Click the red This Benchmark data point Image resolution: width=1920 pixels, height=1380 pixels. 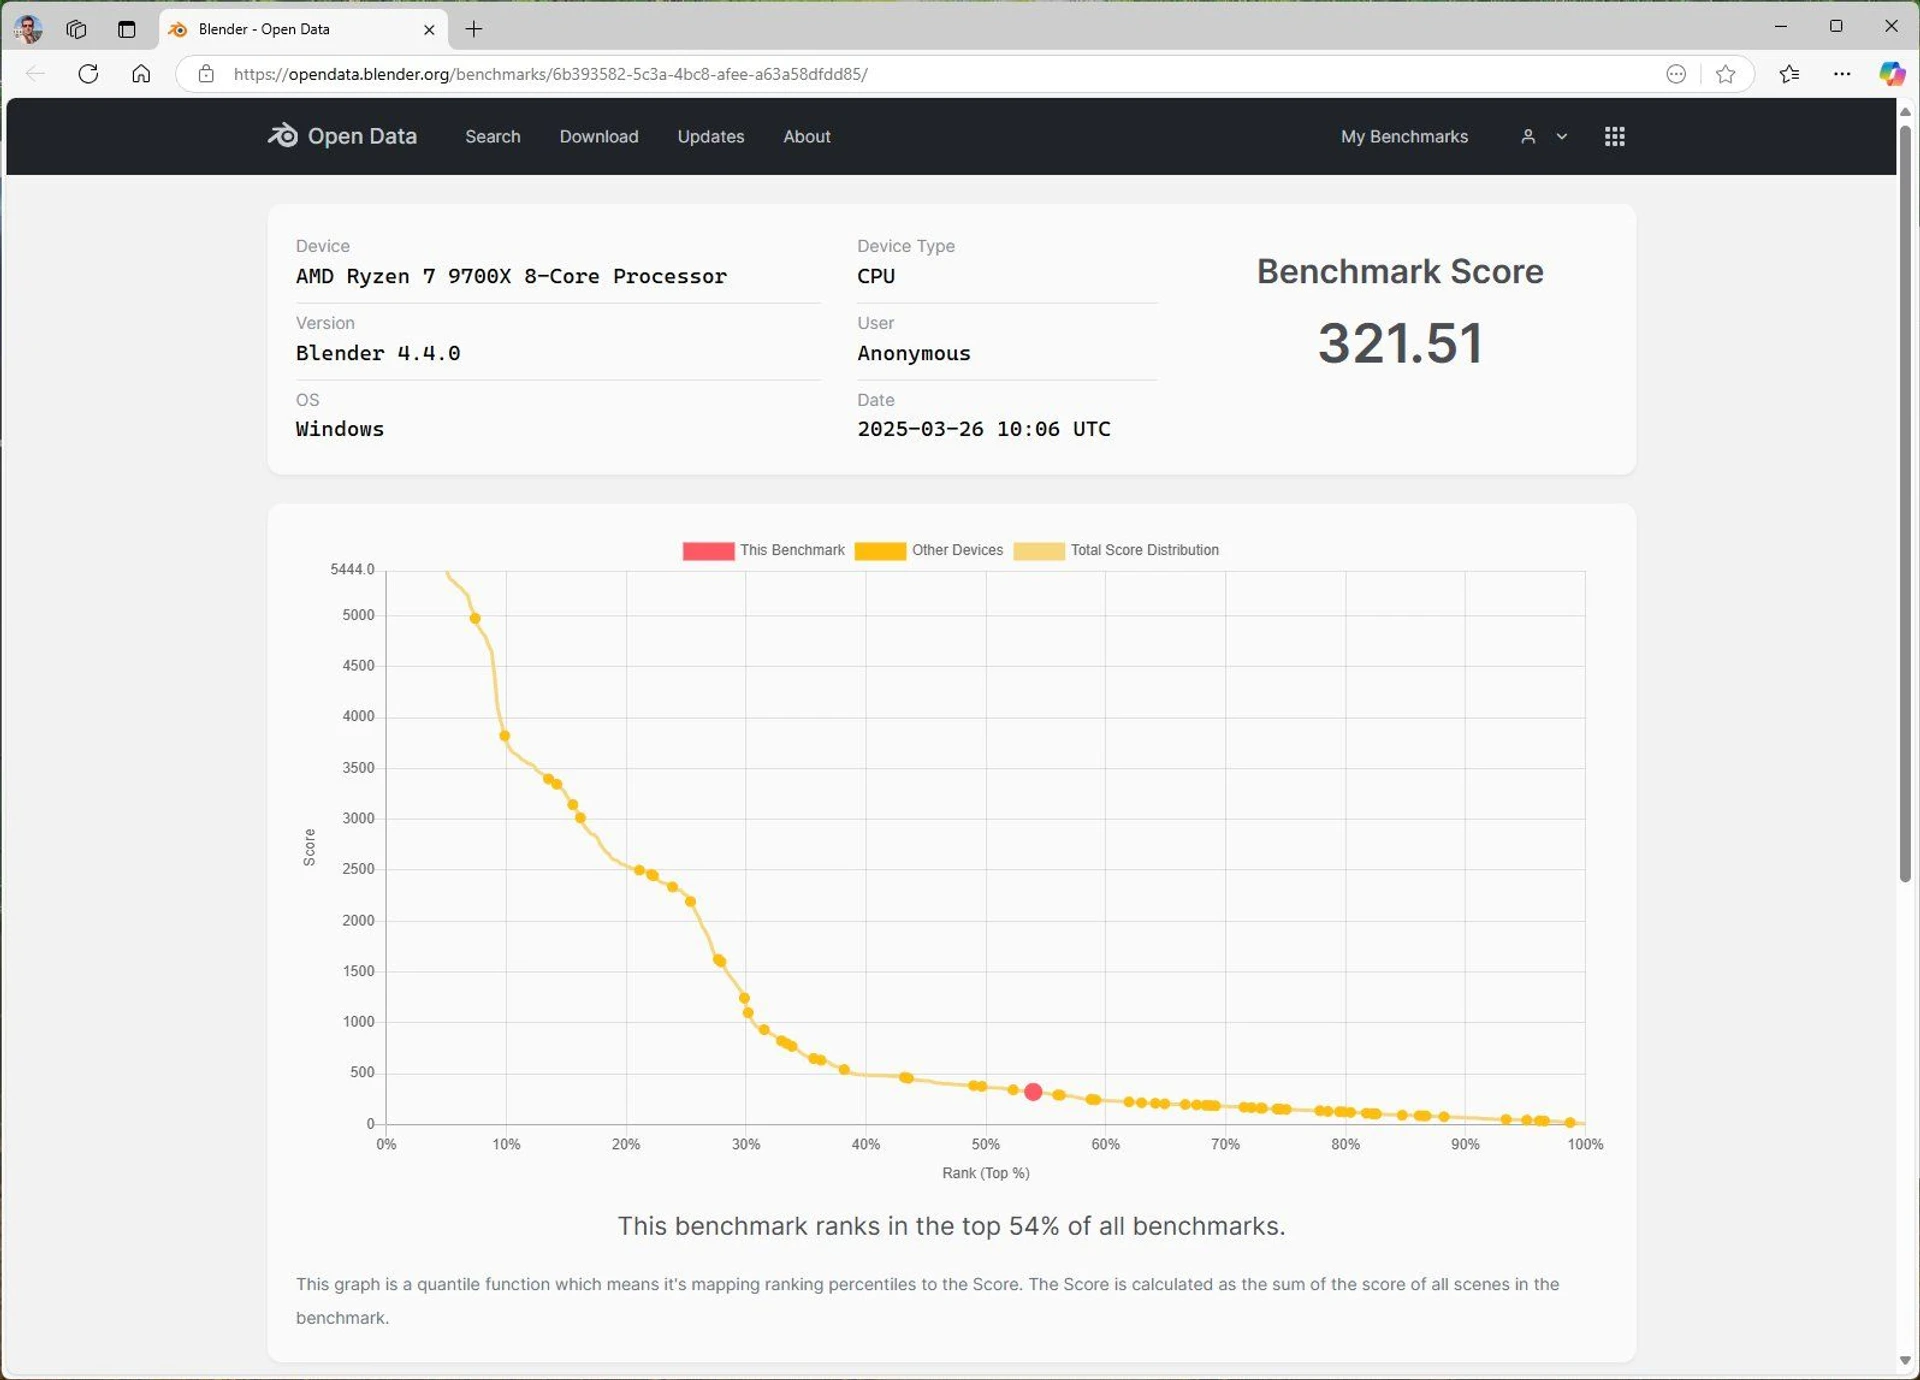coord(1033,1092)
